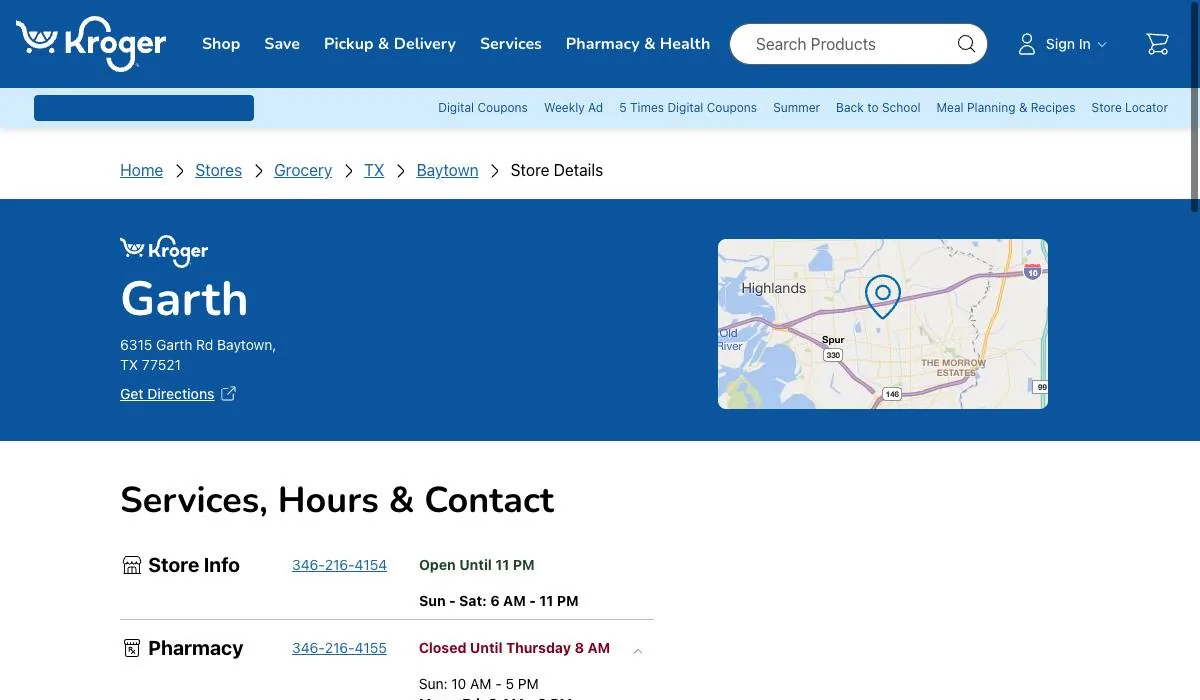Click the 'Garth' store heading
1200x700 pixels.
coord(184,299)
